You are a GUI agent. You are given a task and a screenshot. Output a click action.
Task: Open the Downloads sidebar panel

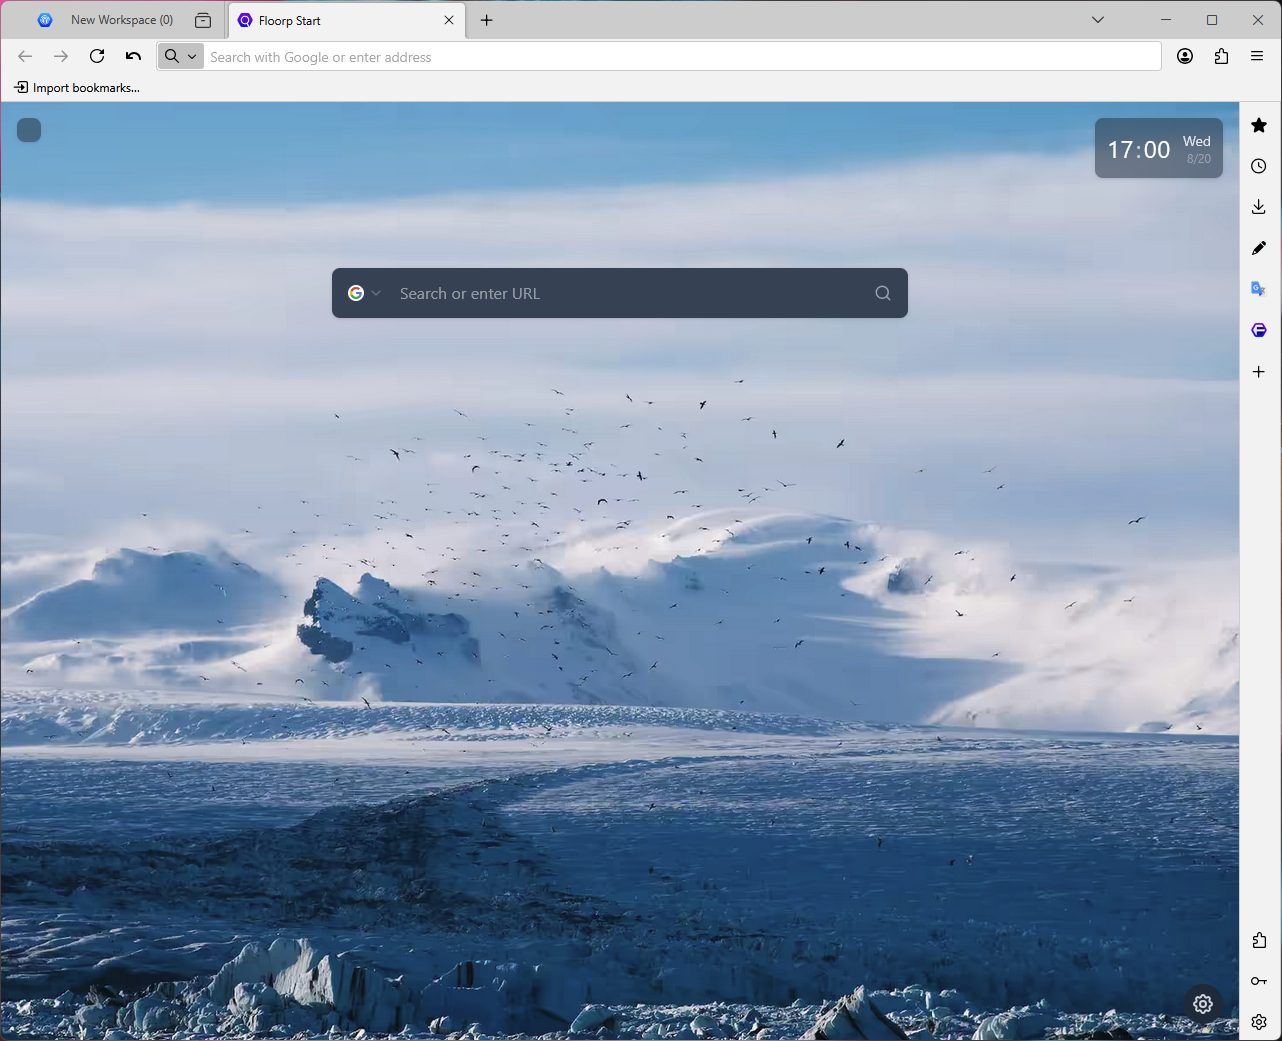pos(1259,207)
